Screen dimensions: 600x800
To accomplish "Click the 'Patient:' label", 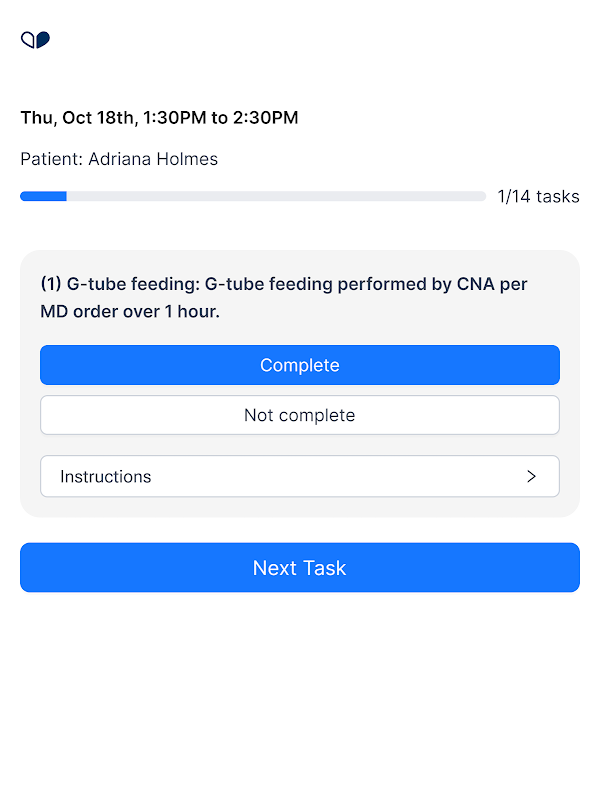I will click(x=52, y=159).
